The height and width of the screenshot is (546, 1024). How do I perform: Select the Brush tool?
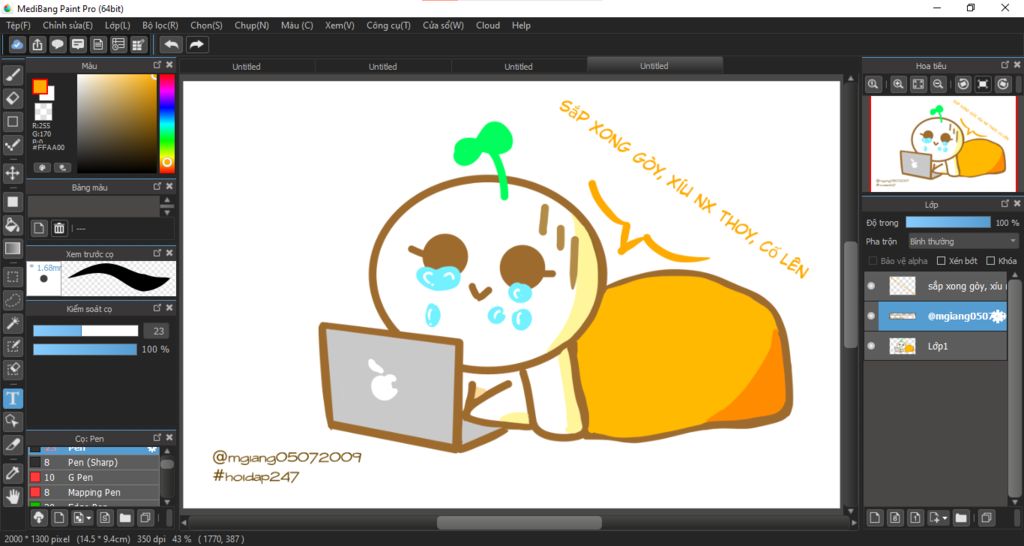[x=12, y=75]
